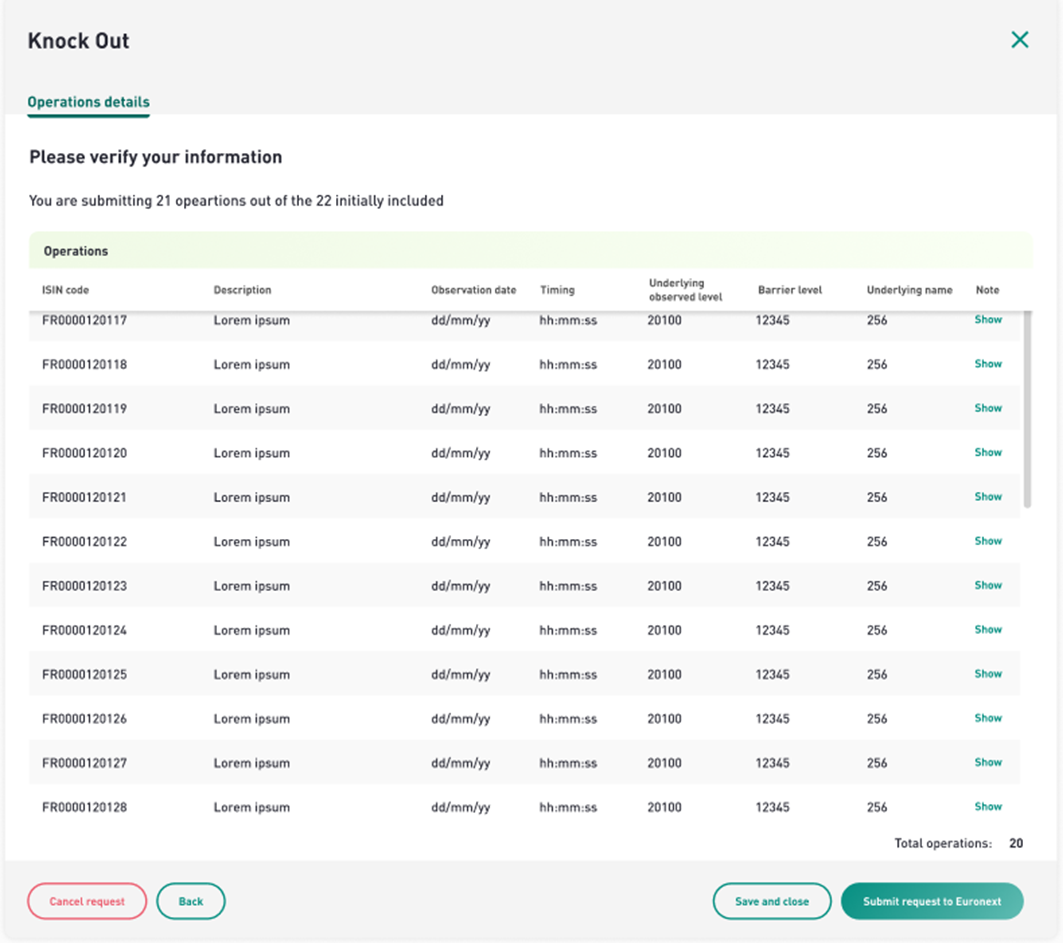
Task: Click the Operations section header
Action: 530,251
